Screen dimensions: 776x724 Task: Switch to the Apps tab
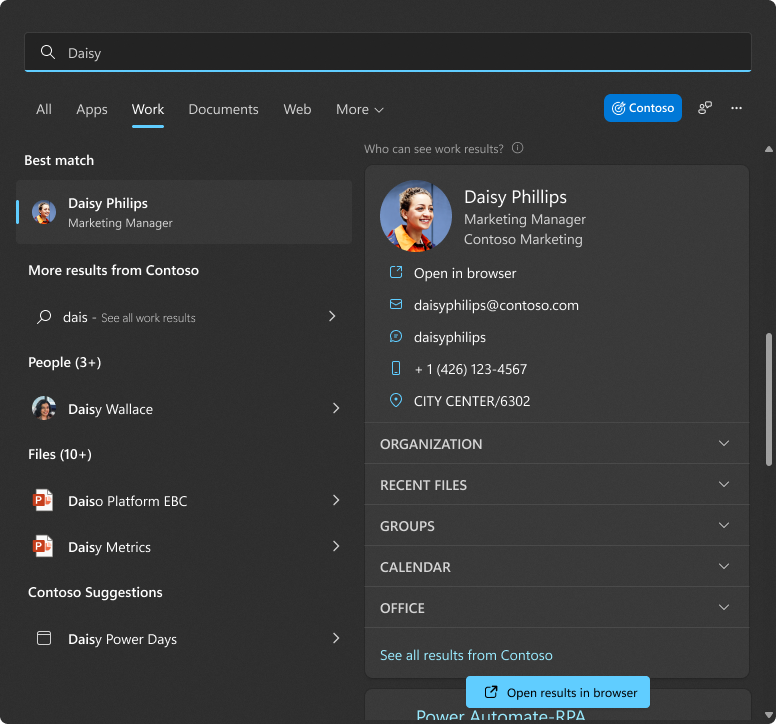92,109
